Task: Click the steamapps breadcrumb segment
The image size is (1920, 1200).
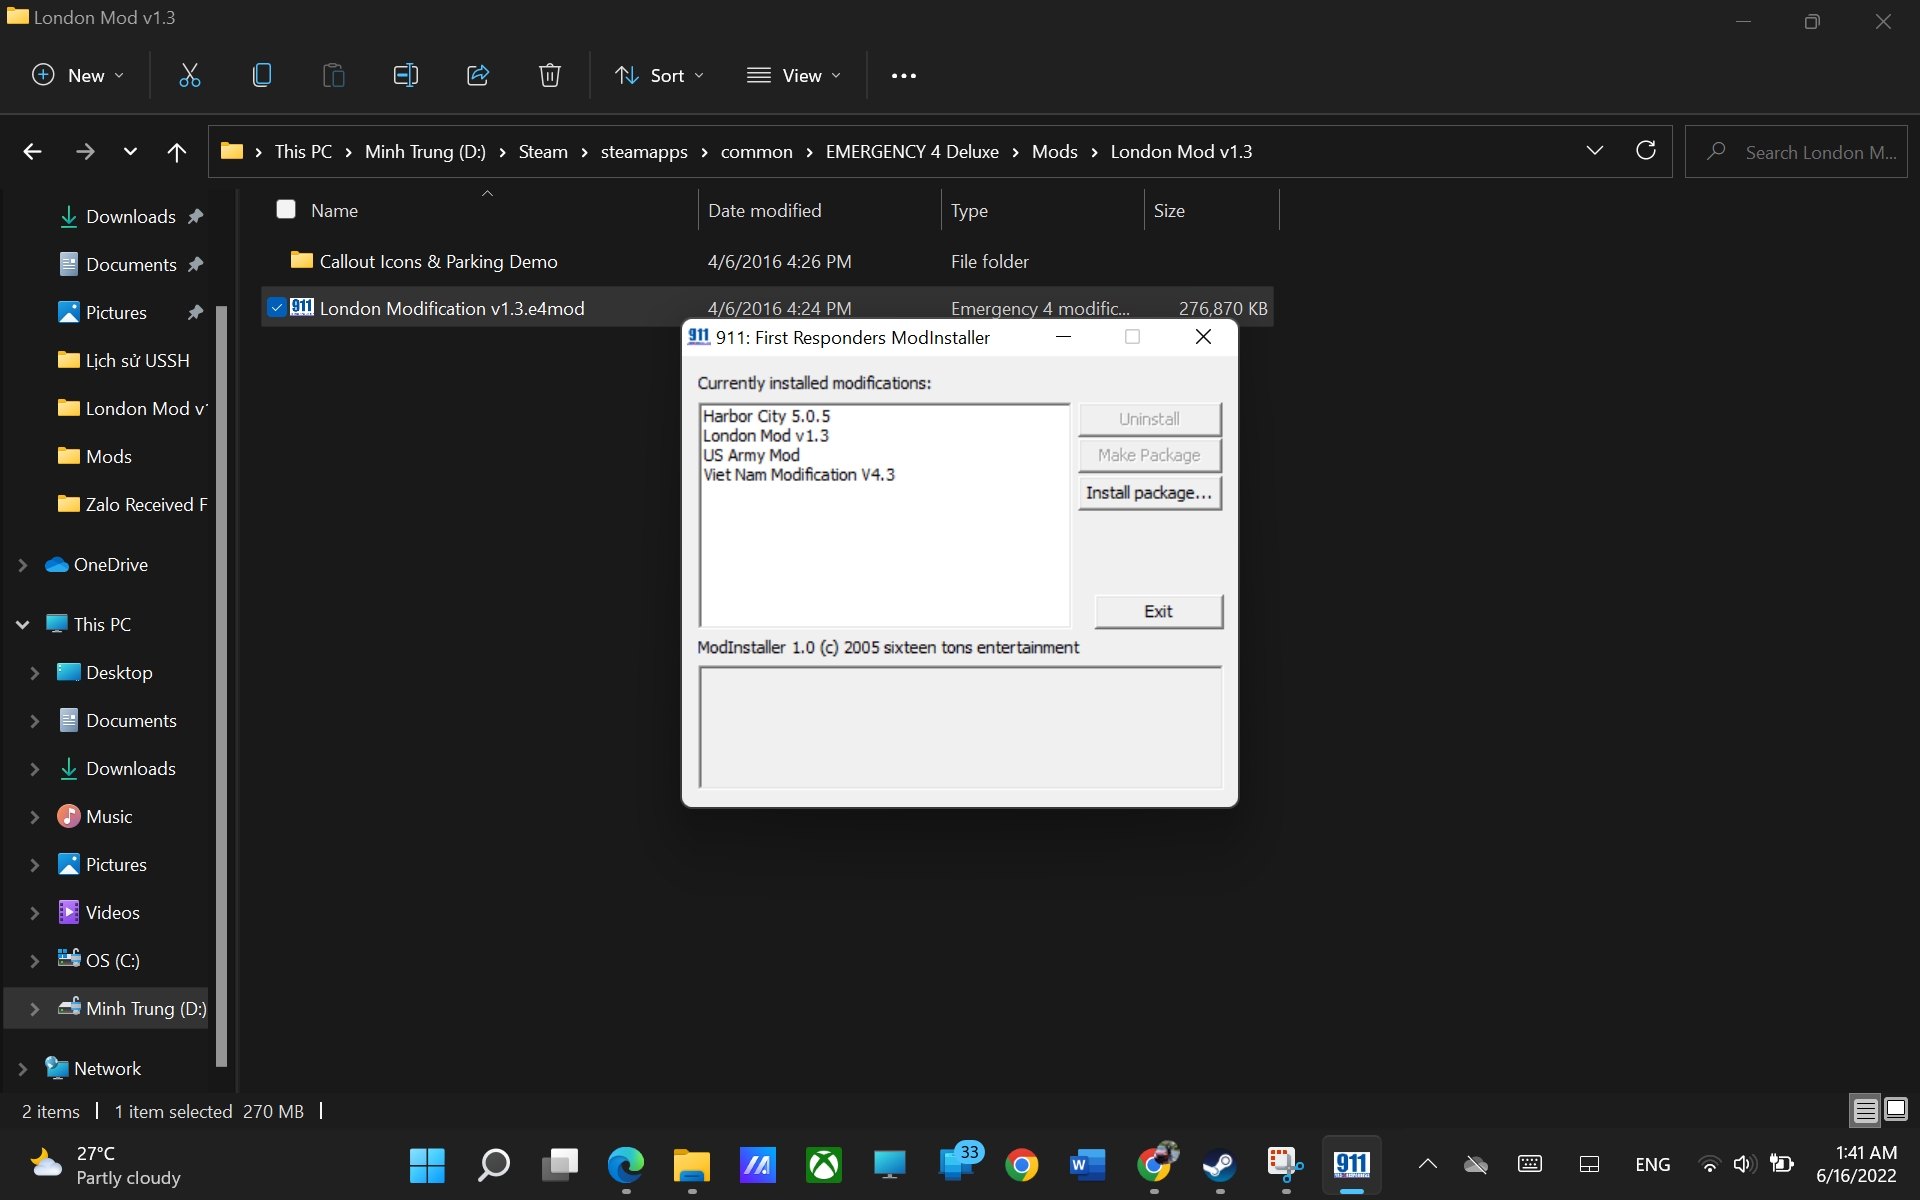Action: tap(644, 152)
